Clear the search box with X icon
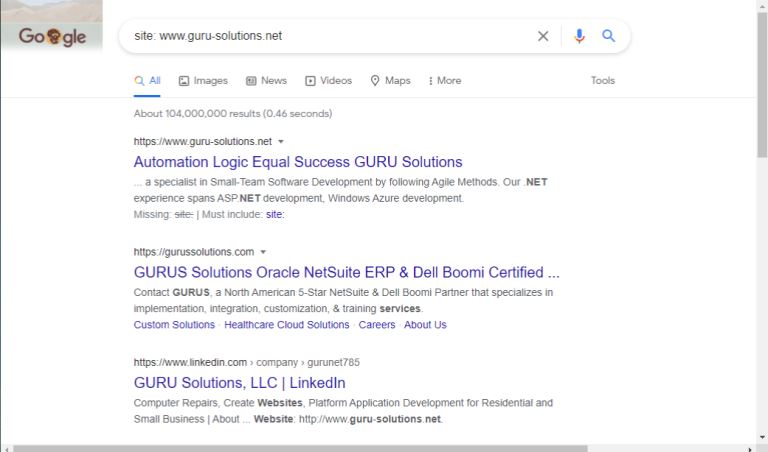The width and height of the screenshot is (768, 452). tap(543, 36)
